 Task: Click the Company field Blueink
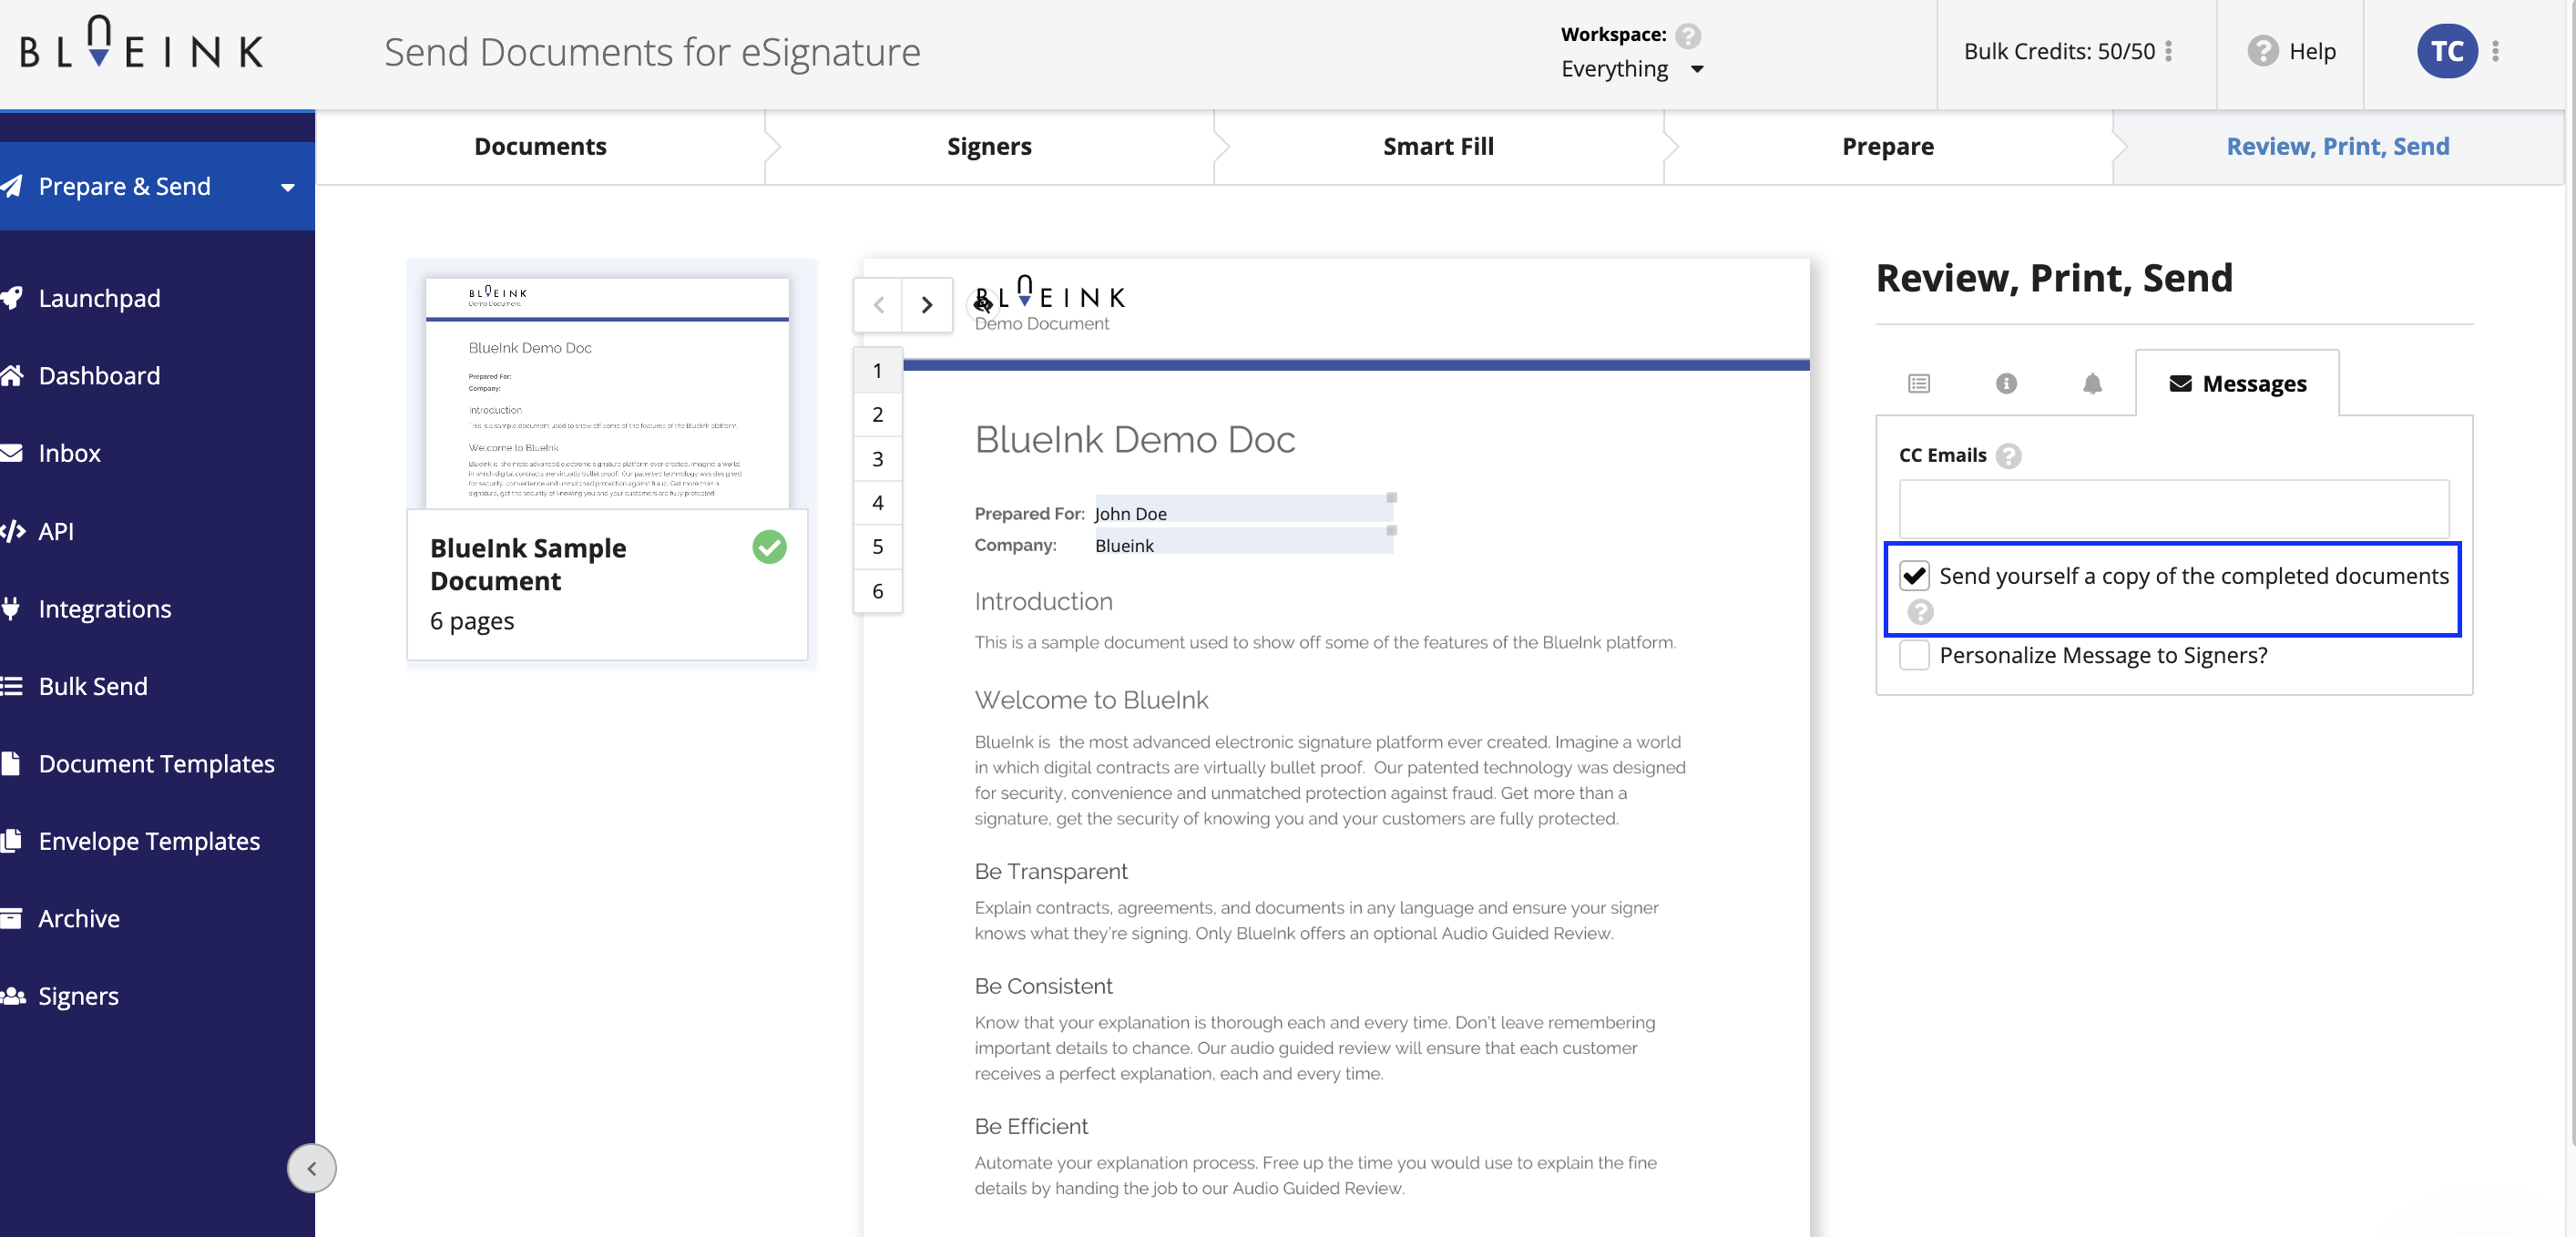coord(1244,542)
